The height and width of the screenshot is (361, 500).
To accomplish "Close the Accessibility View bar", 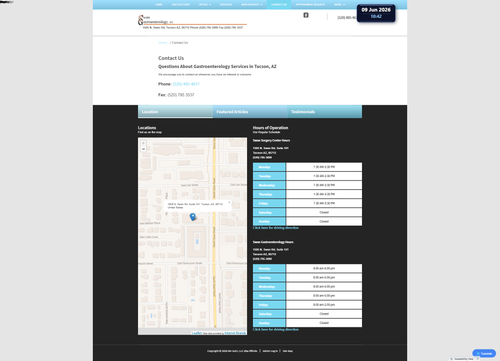I will click(477, 359).
